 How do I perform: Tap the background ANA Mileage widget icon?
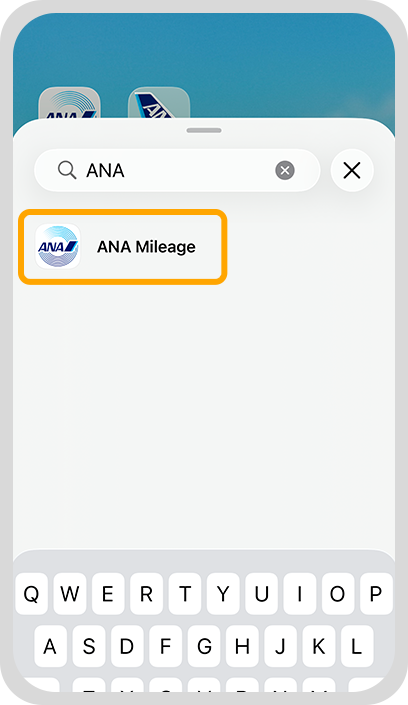point(69,103)
